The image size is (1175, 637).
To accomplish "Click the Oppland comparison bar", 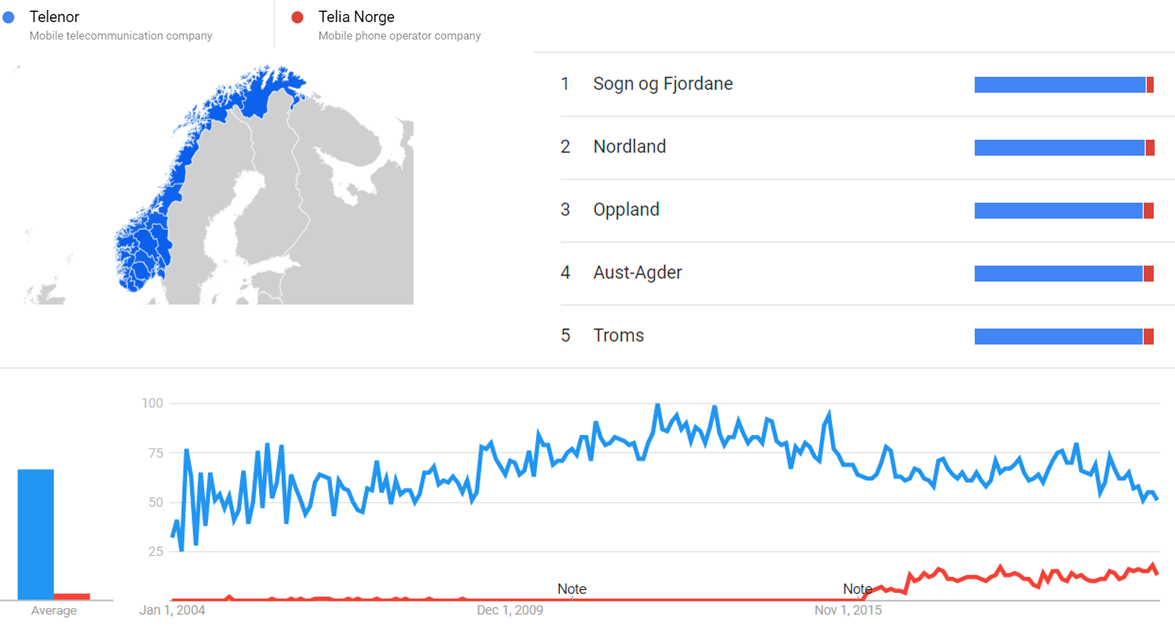I will (x=1063, y=211).
